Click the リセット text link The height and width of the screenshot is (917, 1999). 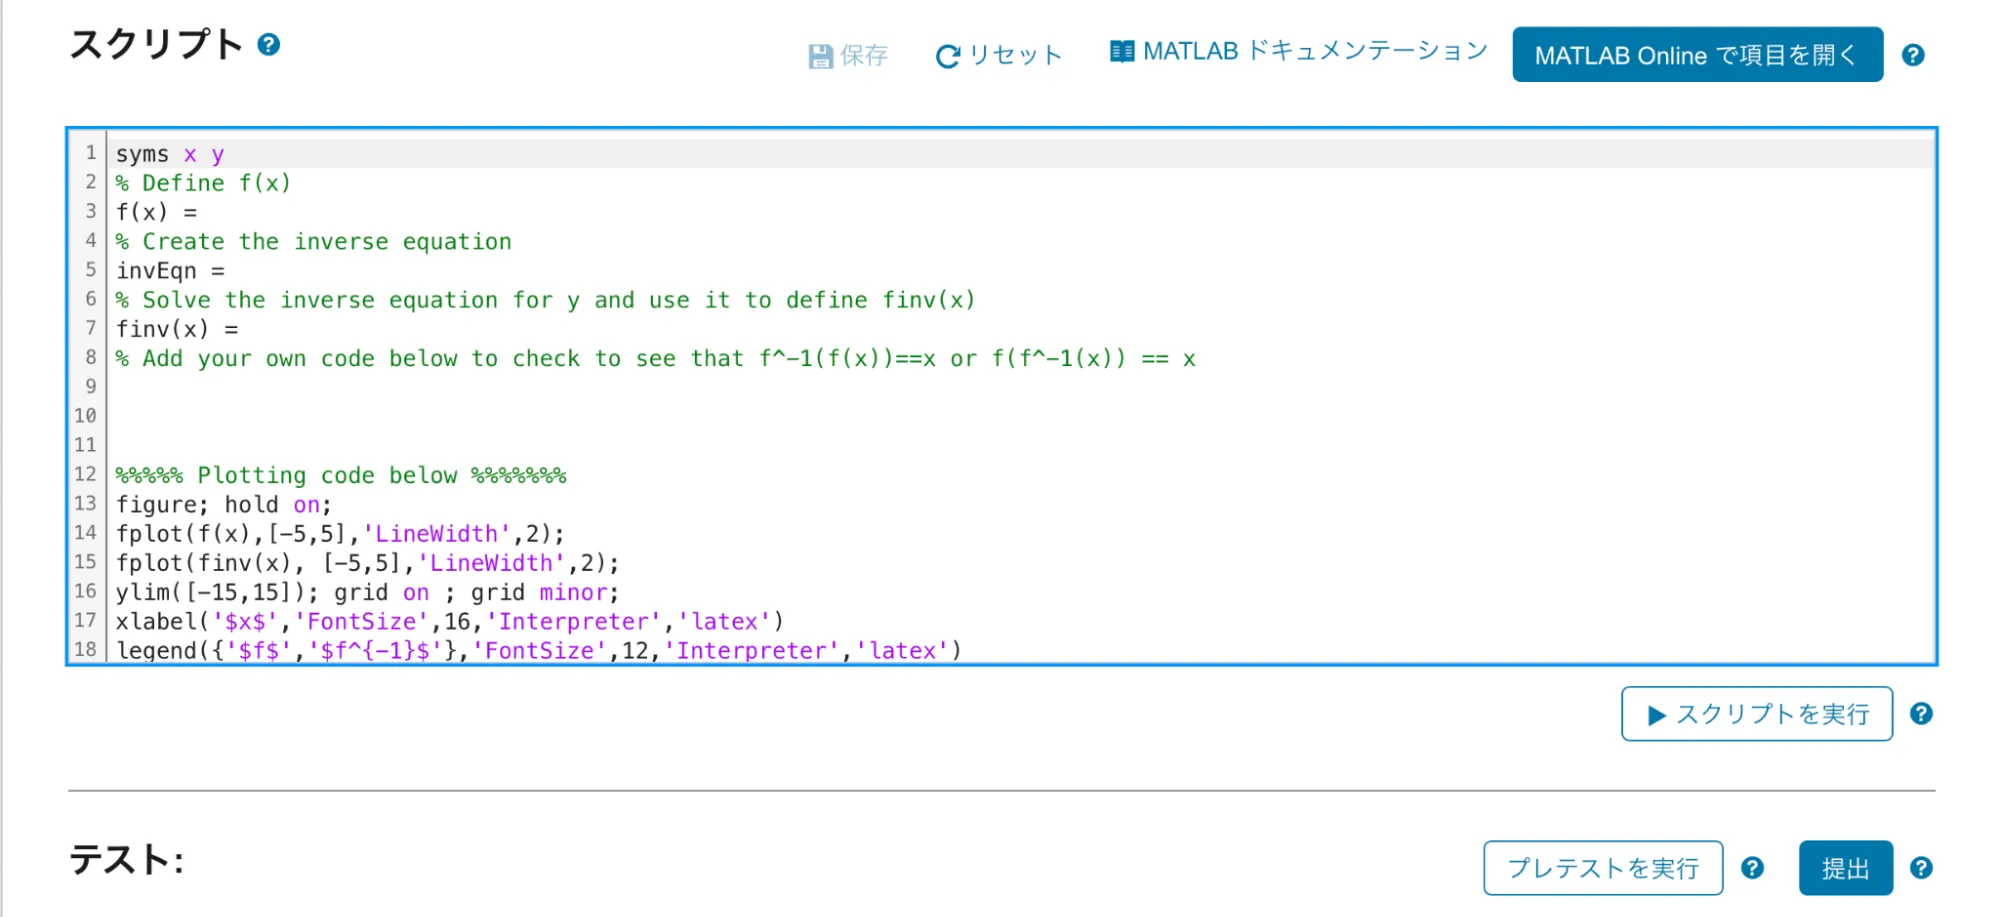(x=1015, y=56)
